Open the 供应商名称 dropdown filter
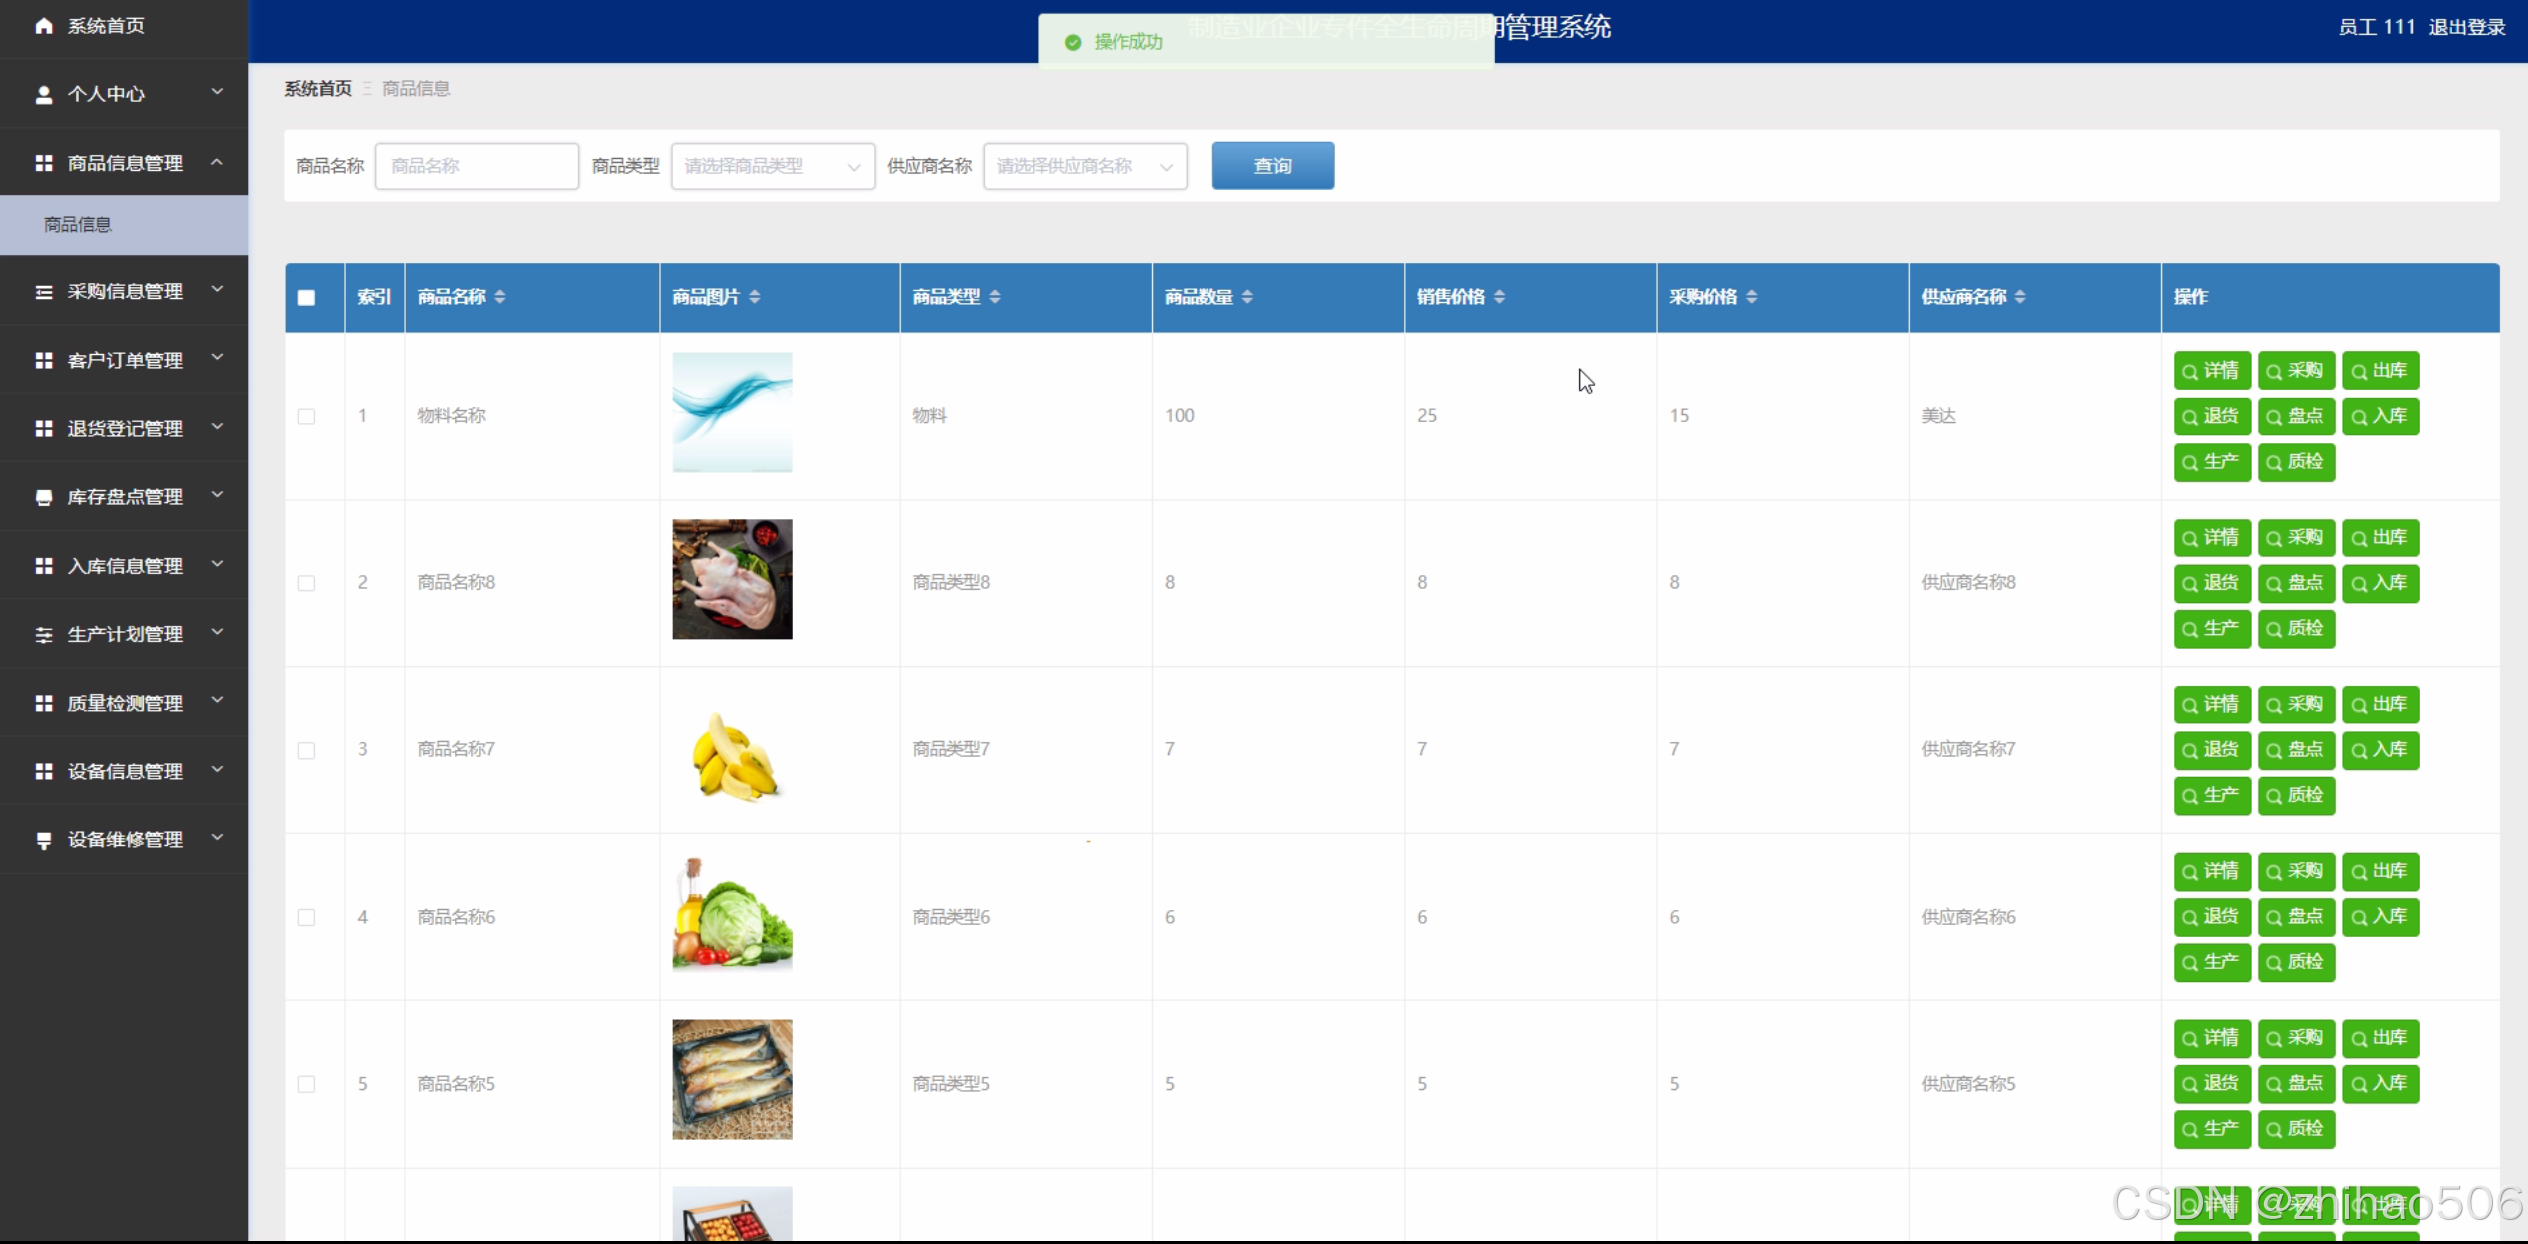The image size is (2528, 1244). [x=1085, y=166]
